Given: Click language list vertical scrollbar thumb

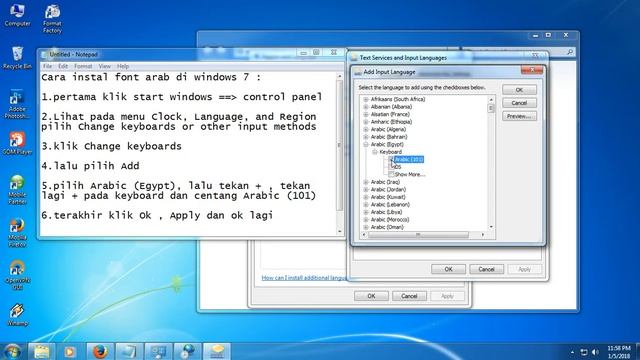Looking at the screenshot, I should click(x=491, y=108).
